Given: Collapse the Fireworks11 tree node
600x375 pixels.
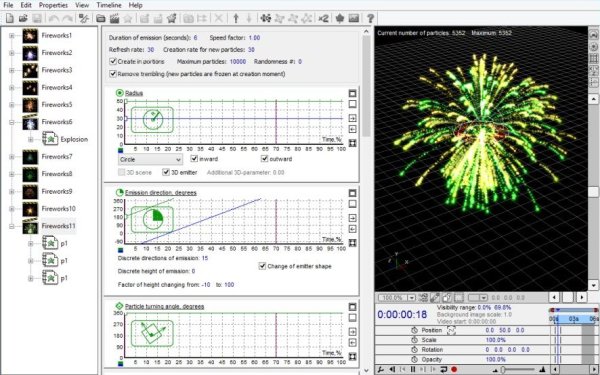Looking at the screenshot, I should click(11, 226).
